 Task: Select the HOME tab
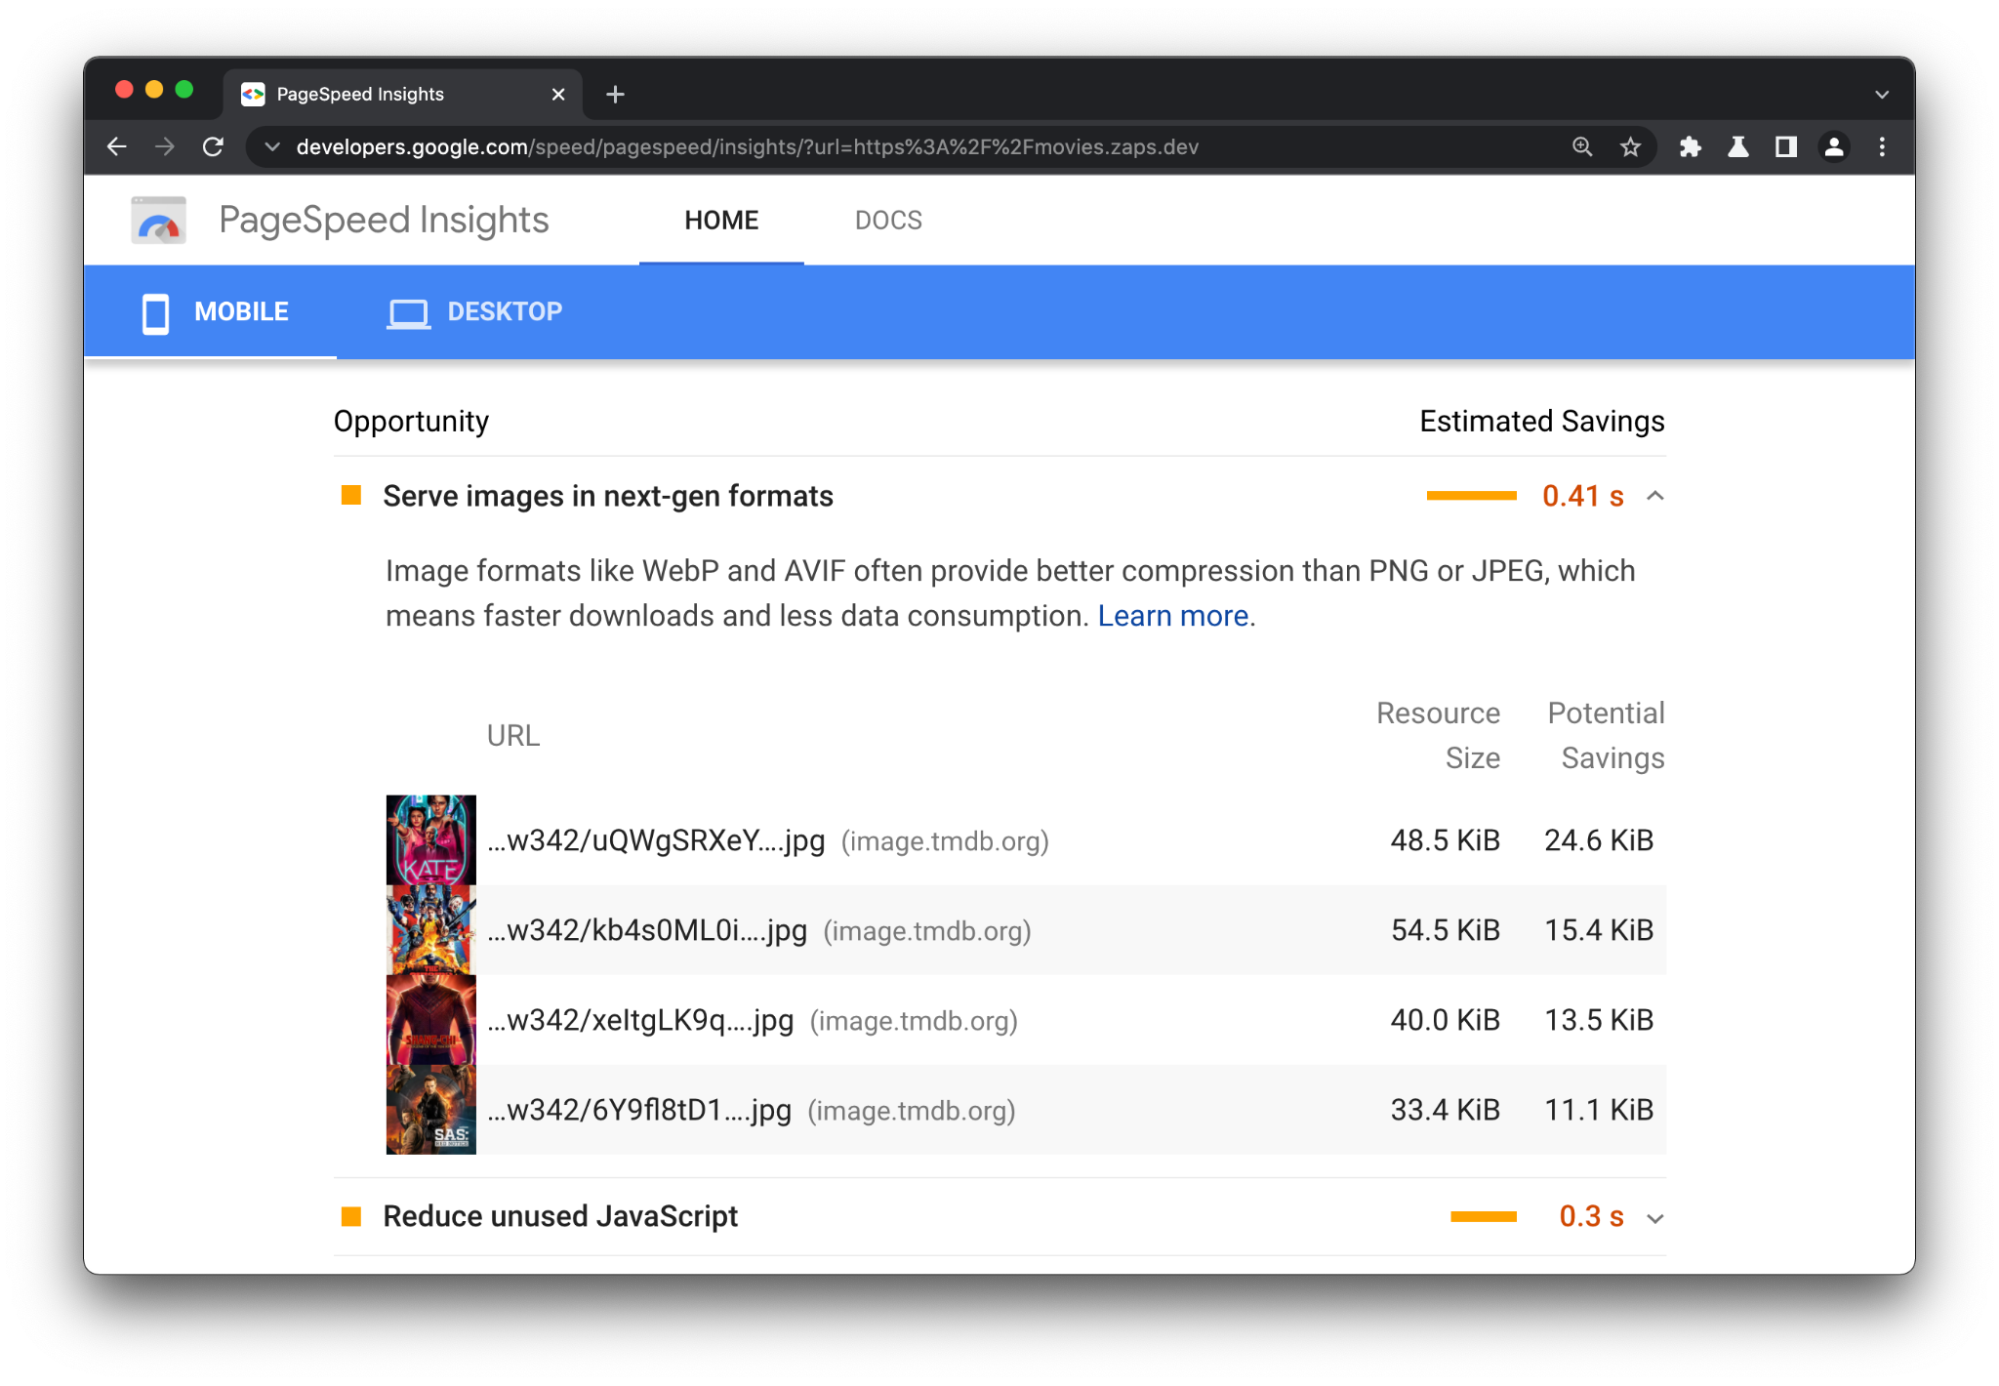(721, 219)
